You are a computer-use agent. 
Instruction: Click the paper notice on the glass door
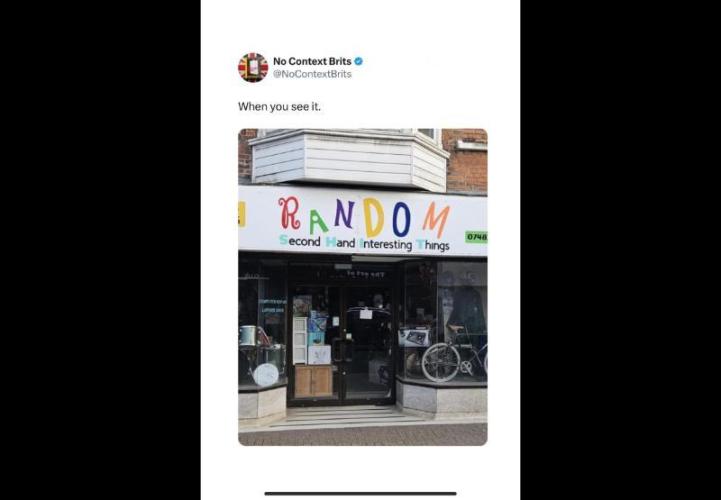click(x=366, y=314)
